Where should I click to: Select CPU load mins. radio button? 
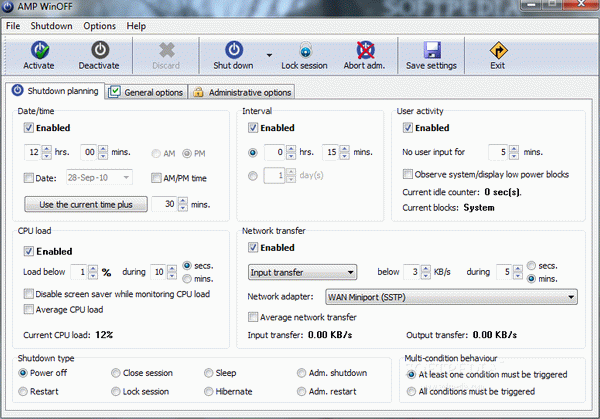[187, 279]
